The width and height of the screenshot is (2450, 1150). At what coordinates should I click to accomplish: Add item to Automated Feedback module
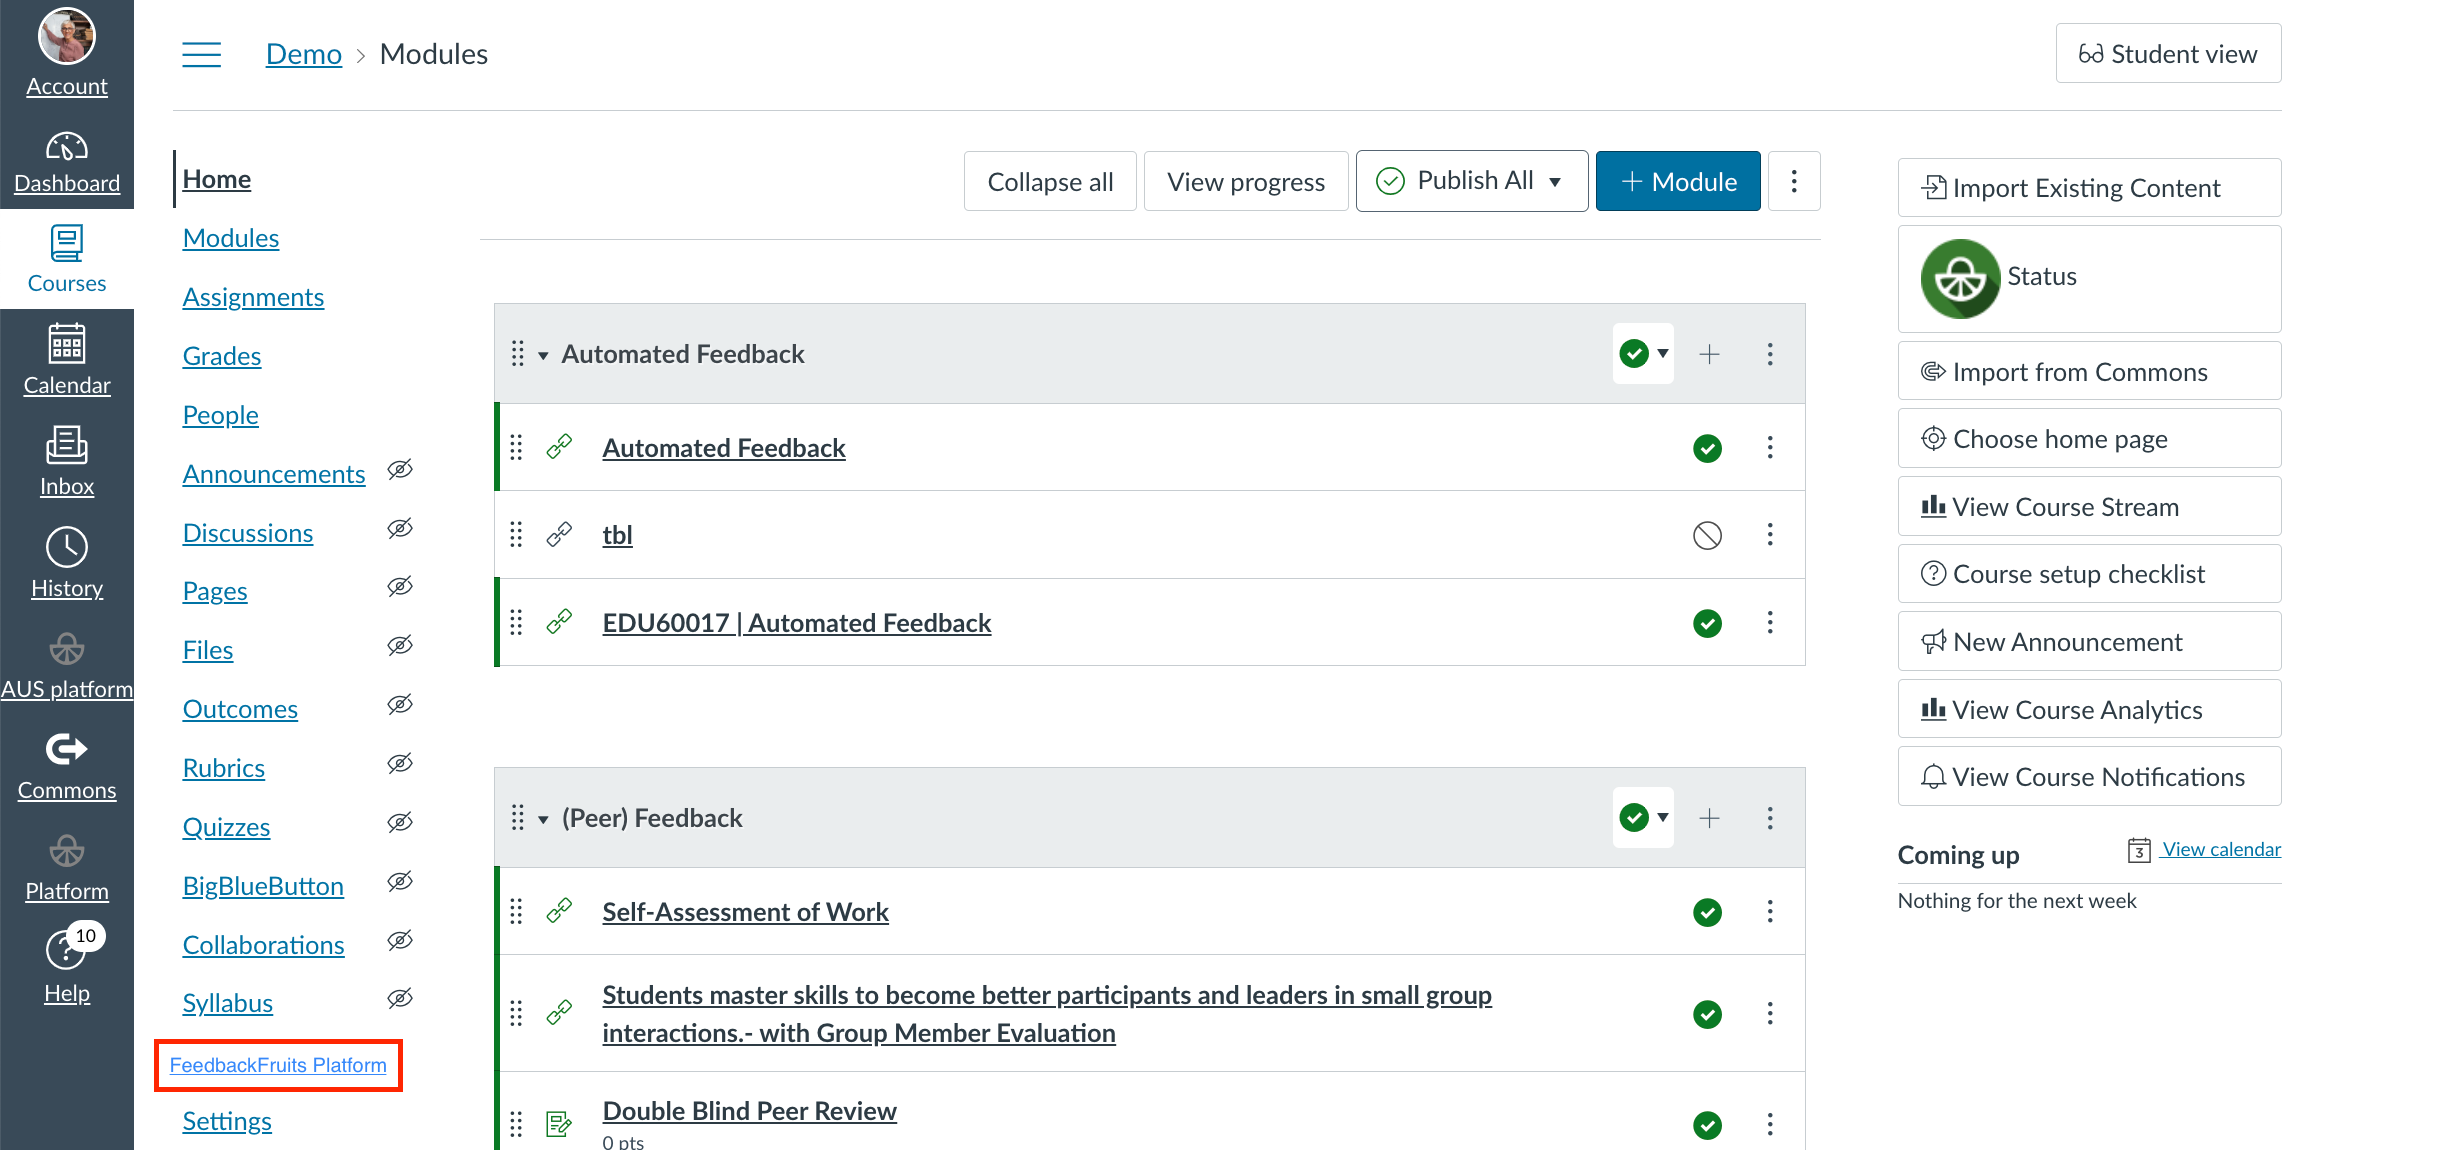pos(1709,354)
